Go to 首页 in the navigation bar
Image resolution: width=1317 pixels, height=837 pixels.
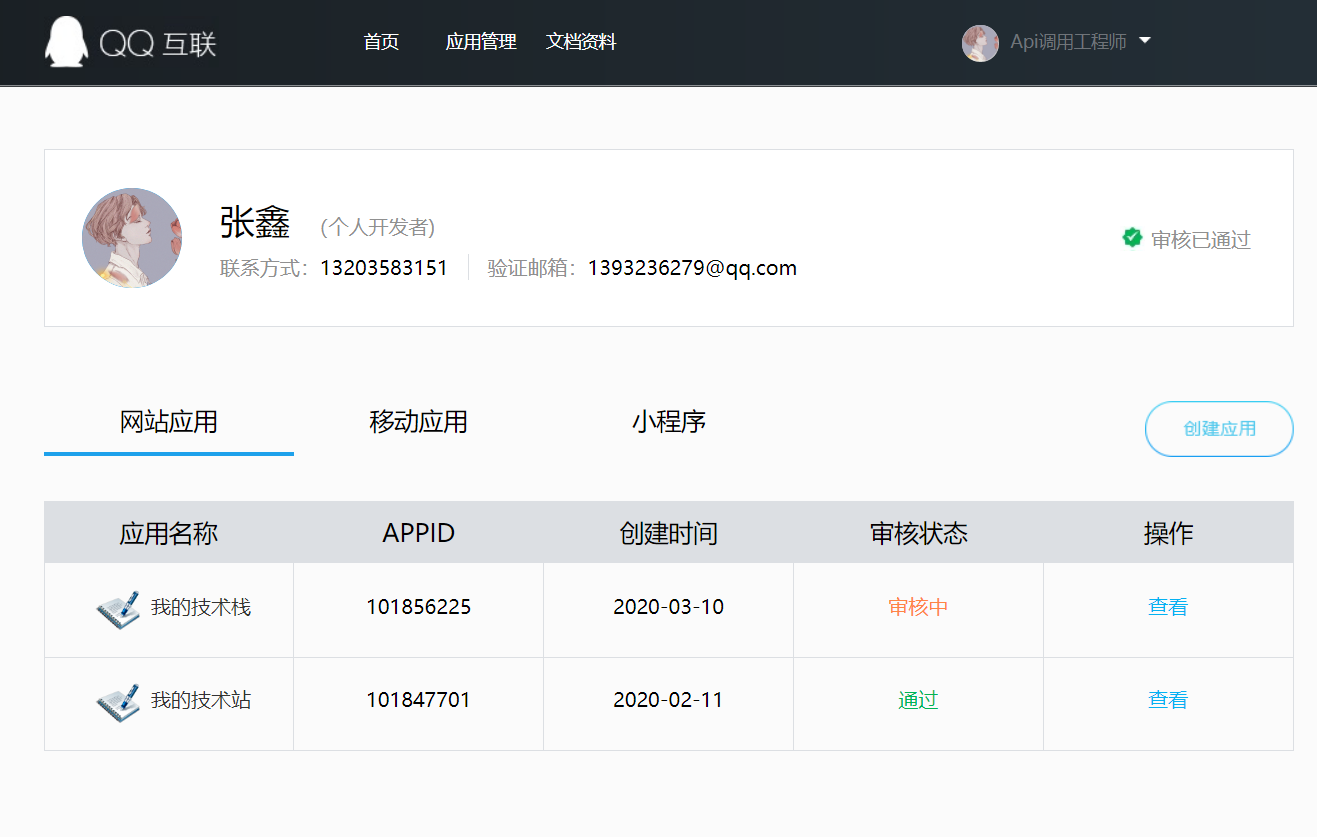pos(381,42)
